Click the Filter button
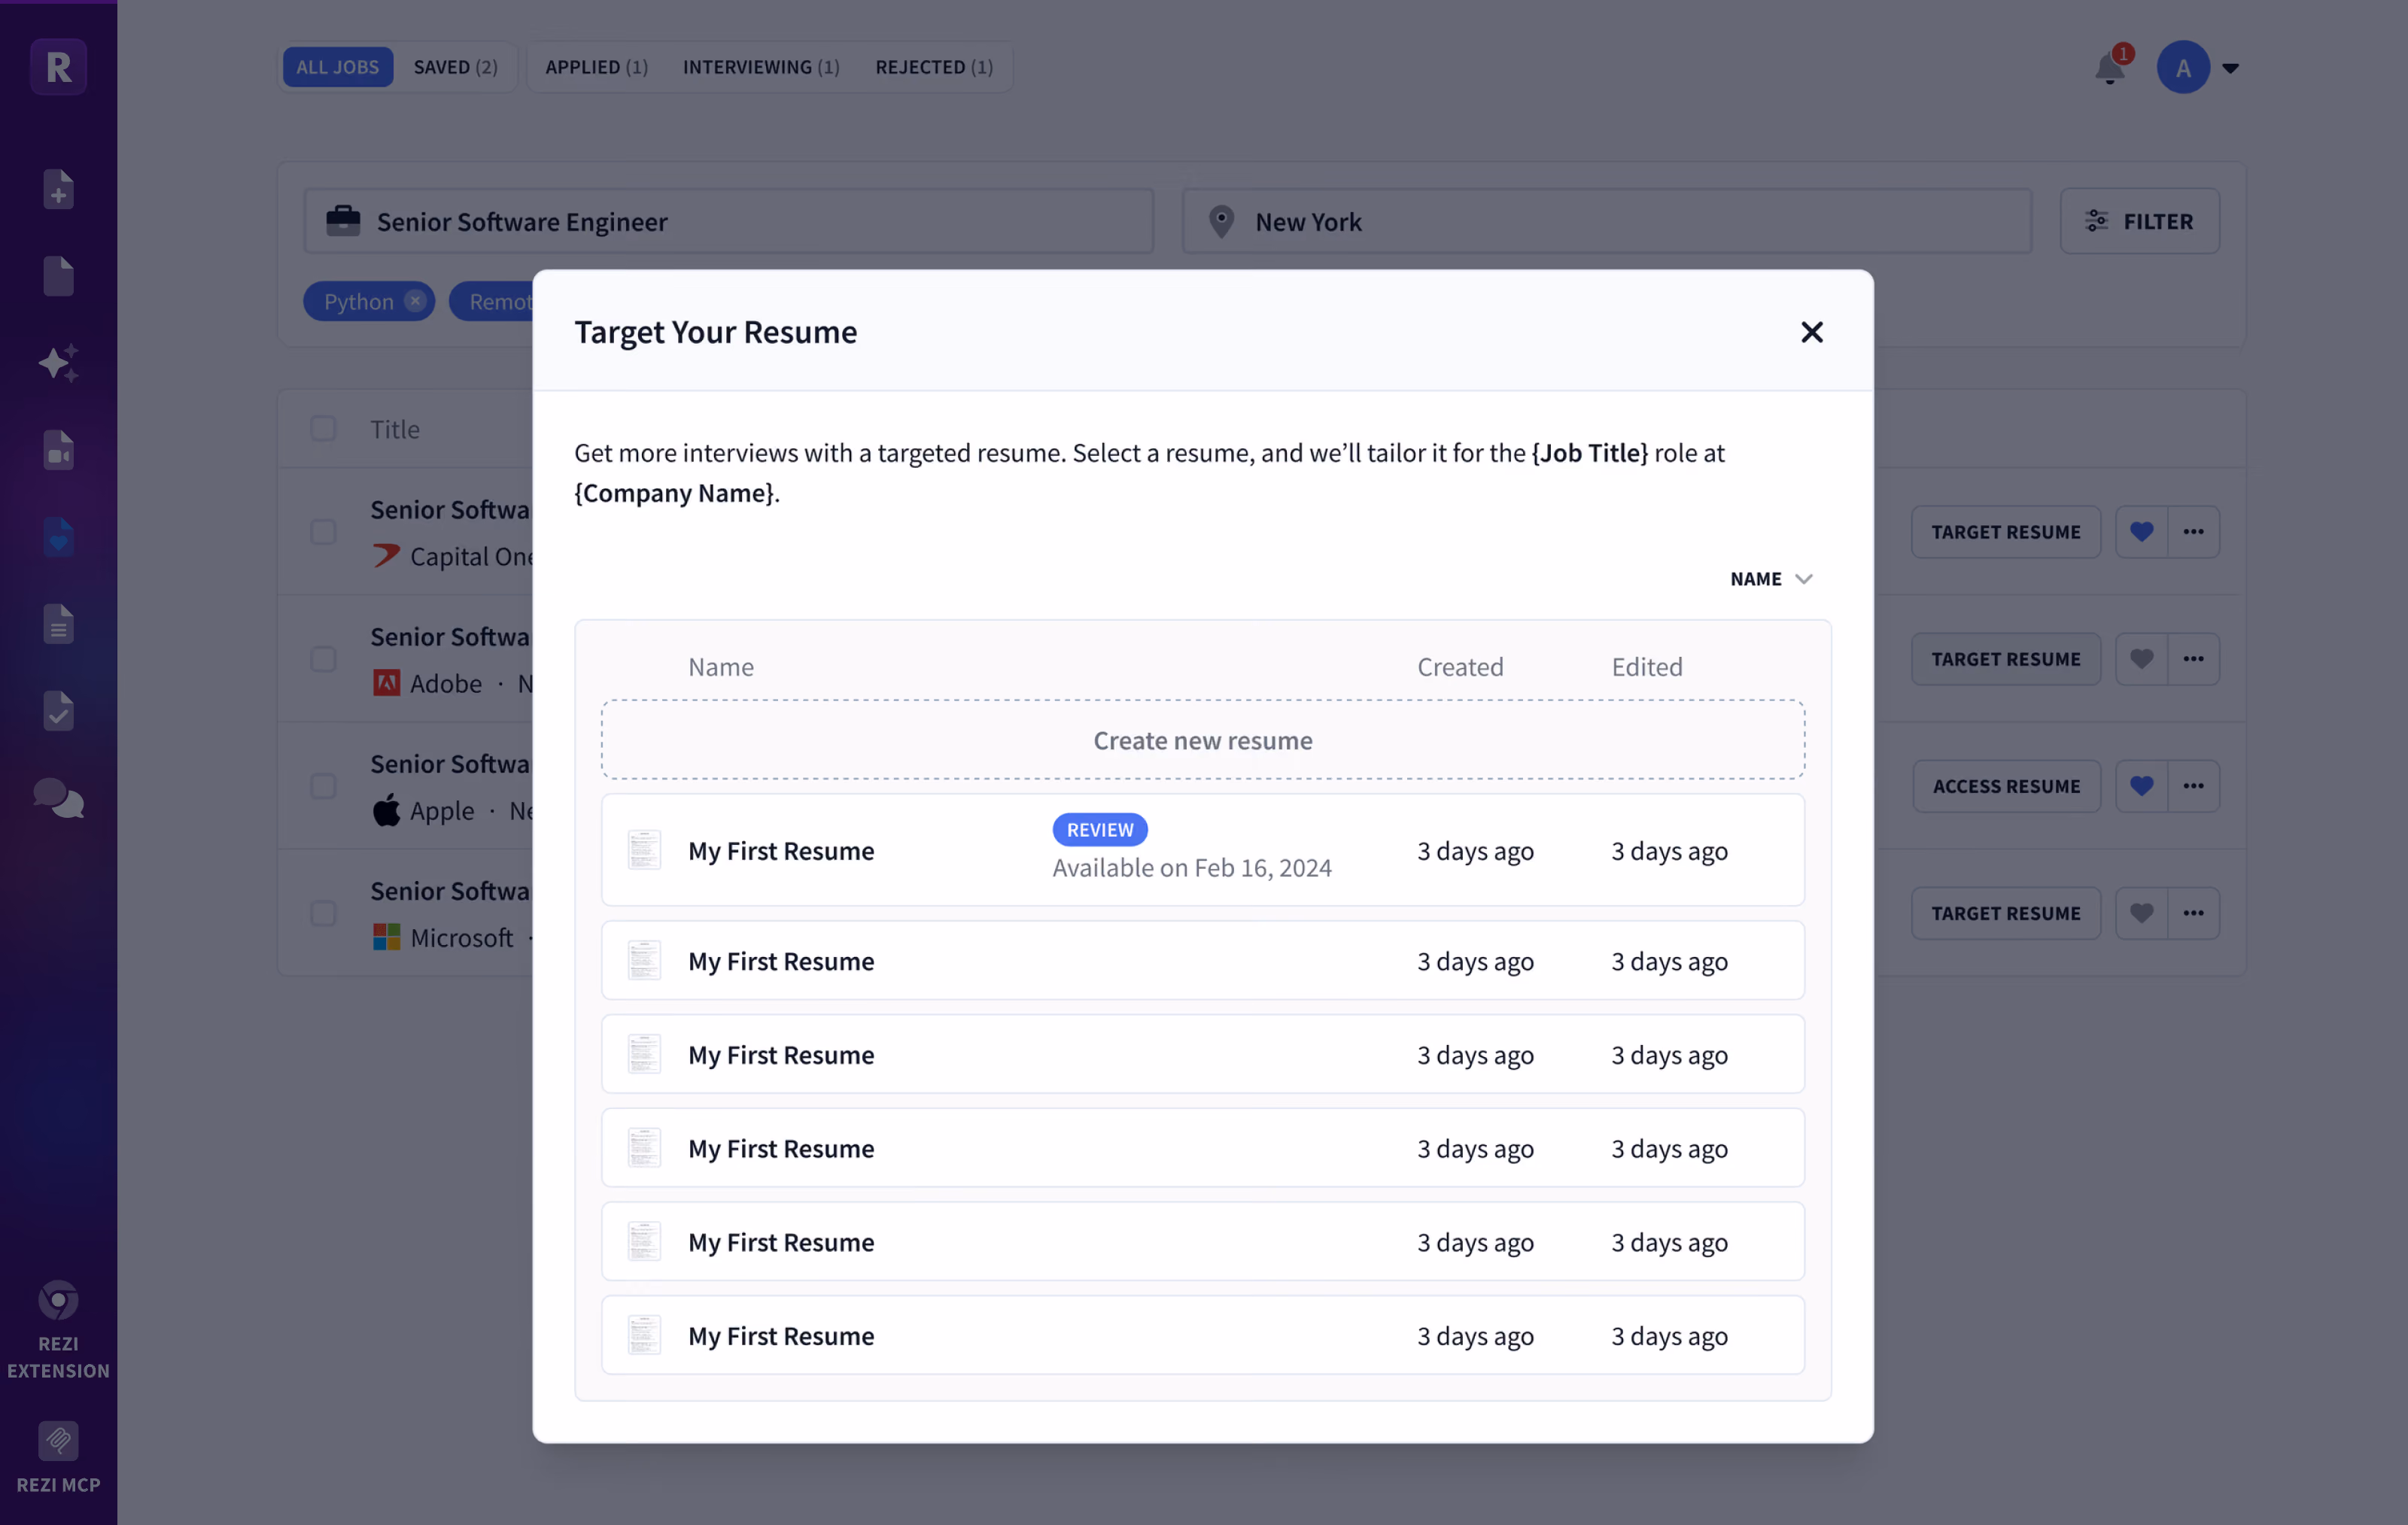The width and height of the screenshot is (2408, 1525). (2140, 221)
